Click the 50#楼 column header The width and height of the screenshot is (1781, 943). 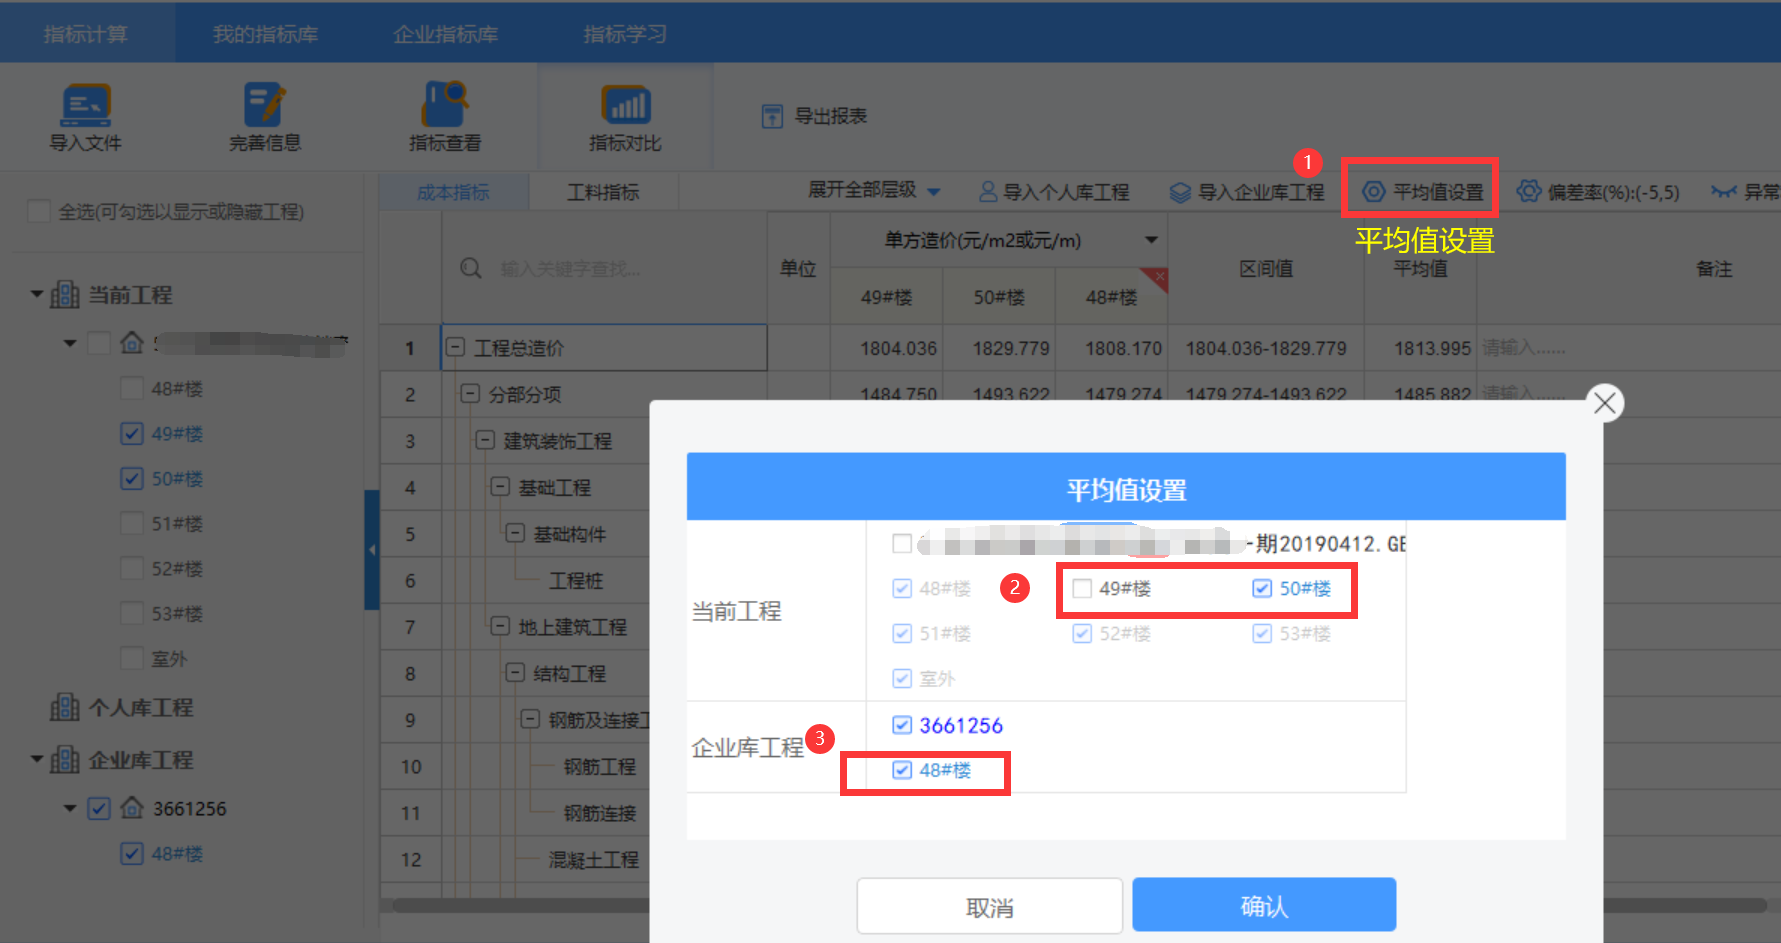[999, 297]
